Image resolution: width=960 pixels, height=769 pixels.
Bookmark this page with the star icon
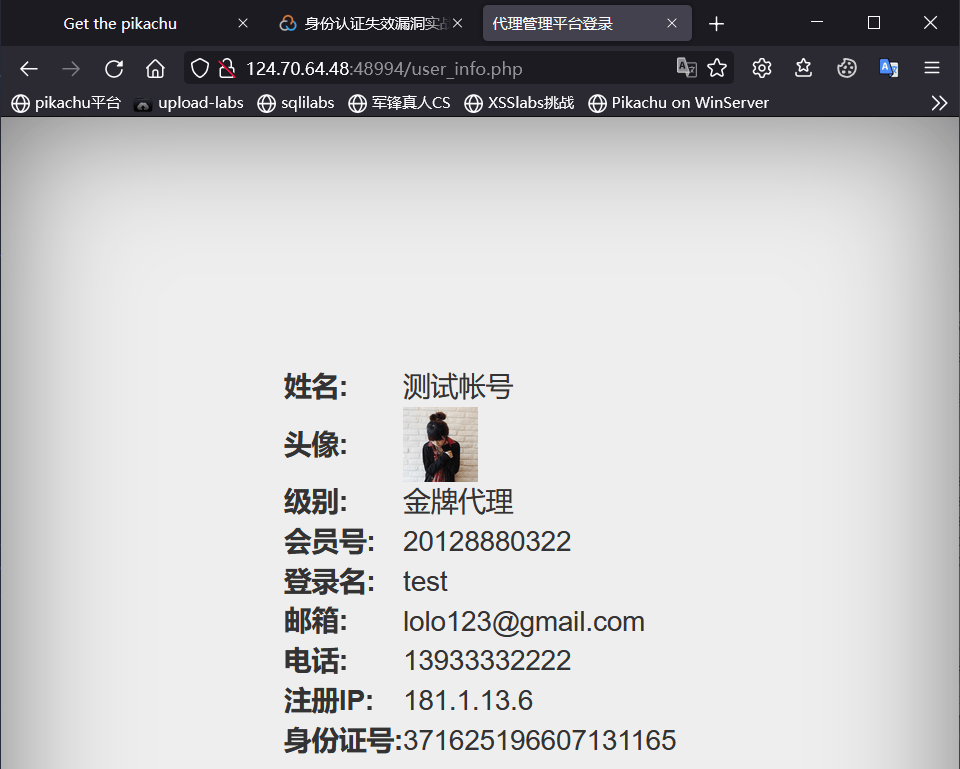(x=717, y=68)
